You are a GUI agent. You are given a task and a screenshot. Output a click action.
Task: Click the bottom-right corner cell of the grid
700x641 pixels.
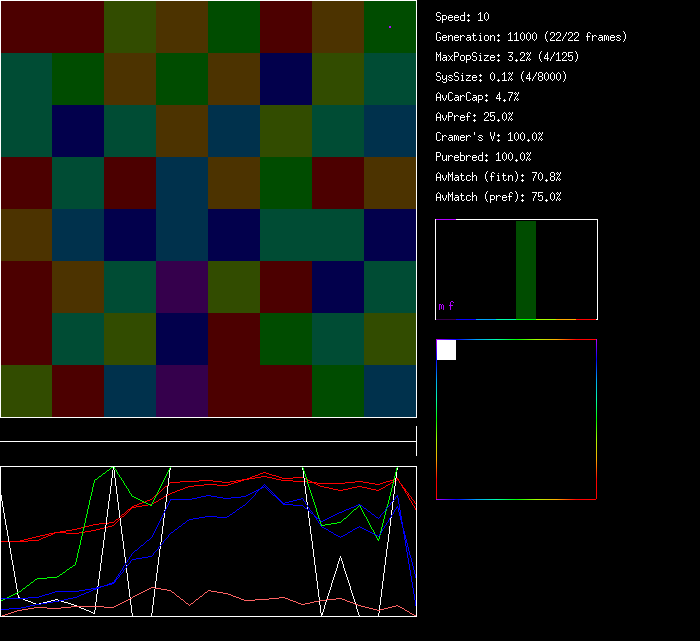[390, 391]
